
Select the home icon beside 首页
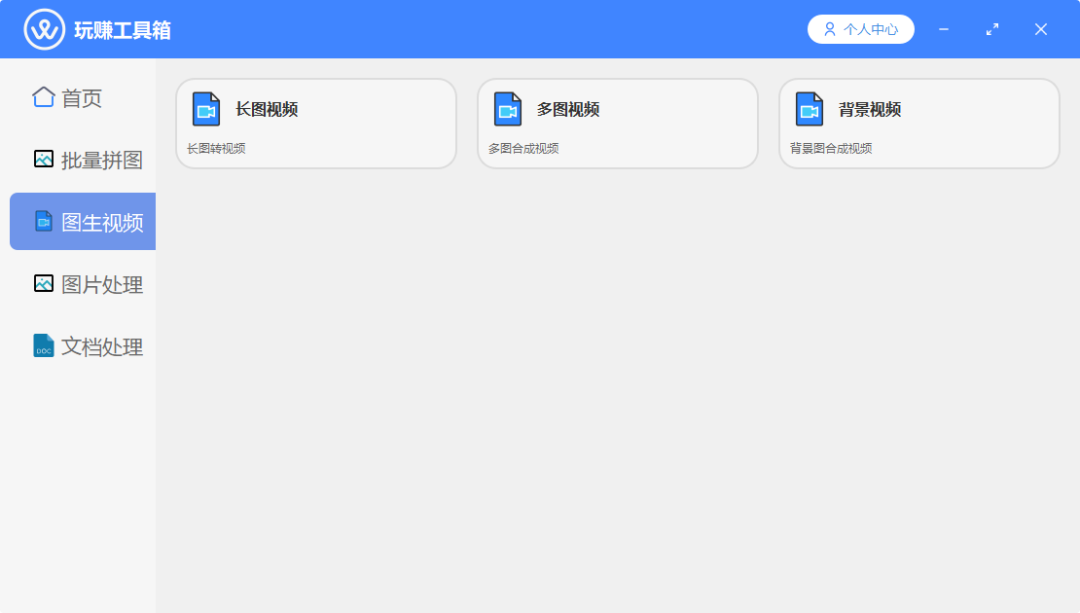click(x=42, y=97)
